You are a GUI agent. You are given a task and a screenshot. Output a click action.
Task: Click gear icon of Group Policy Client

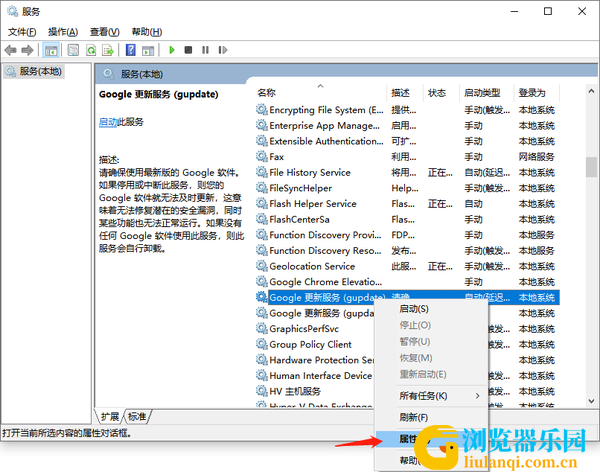(x=262, y=344)
